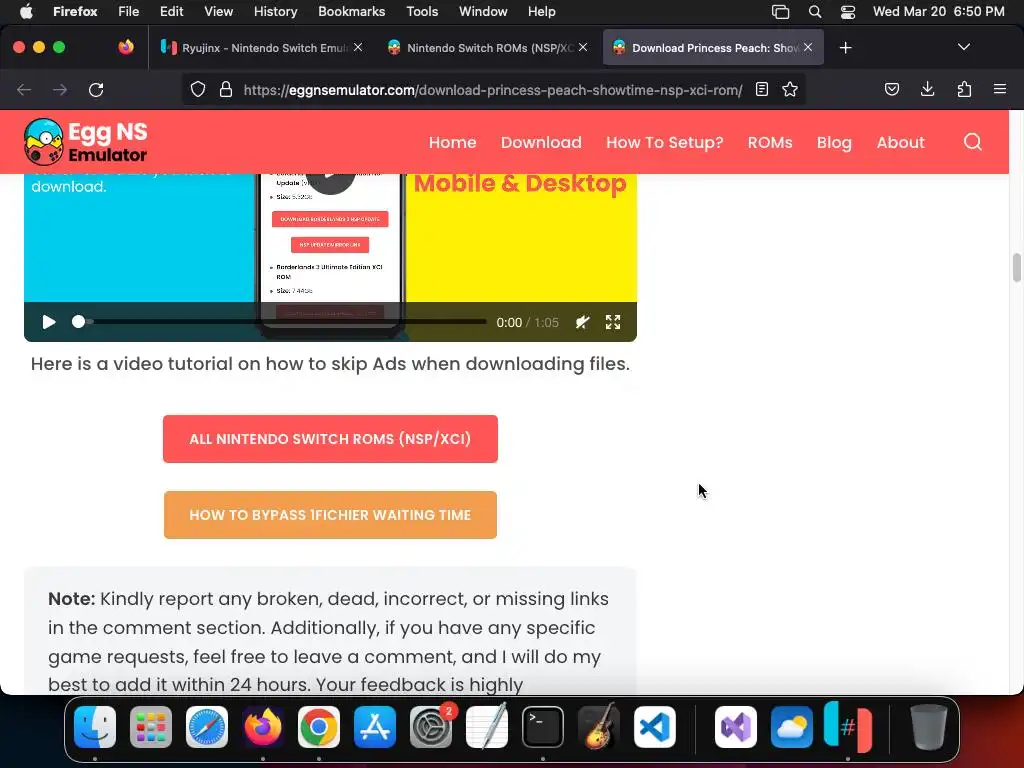This screenshot has width=1024, height=768.
Task: Open How To Setup? page
Action: click(x=665, y=142)
